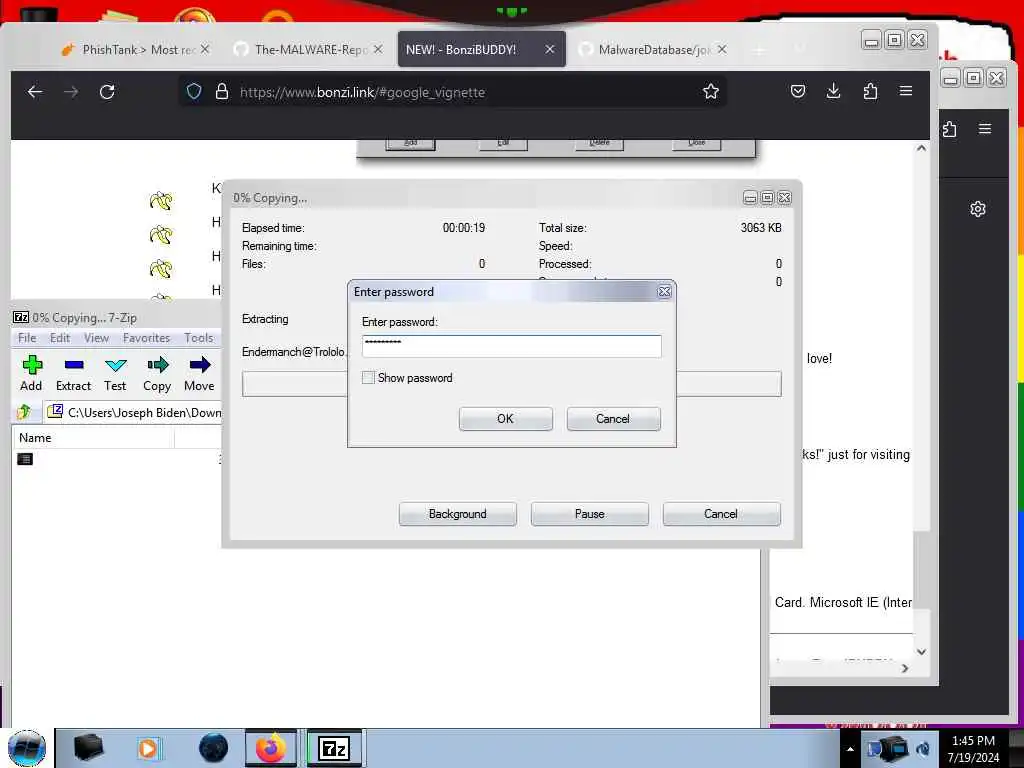Image resolution: width=1024 pixels, height=768 pixels.
Task: Close the BonziBUDDY tab
Action: click(x=550, y=49)
